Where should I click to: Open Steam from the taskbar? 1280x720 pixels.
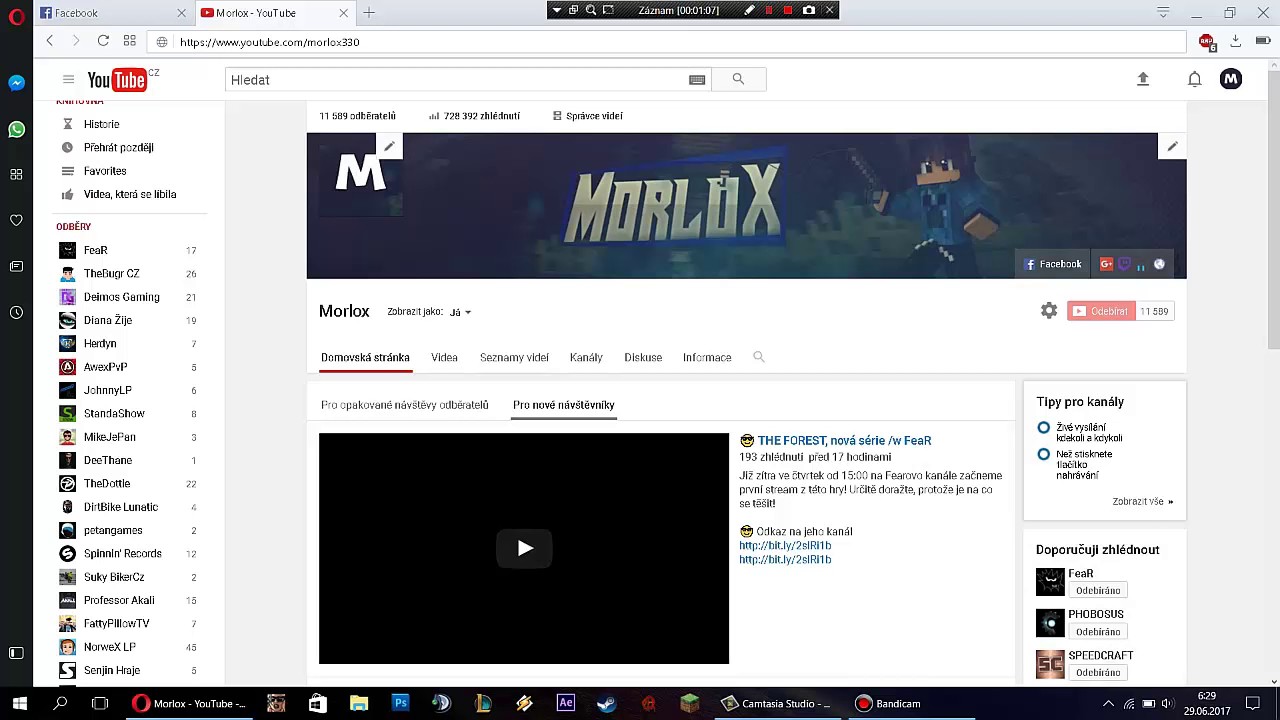click(607, 703)
